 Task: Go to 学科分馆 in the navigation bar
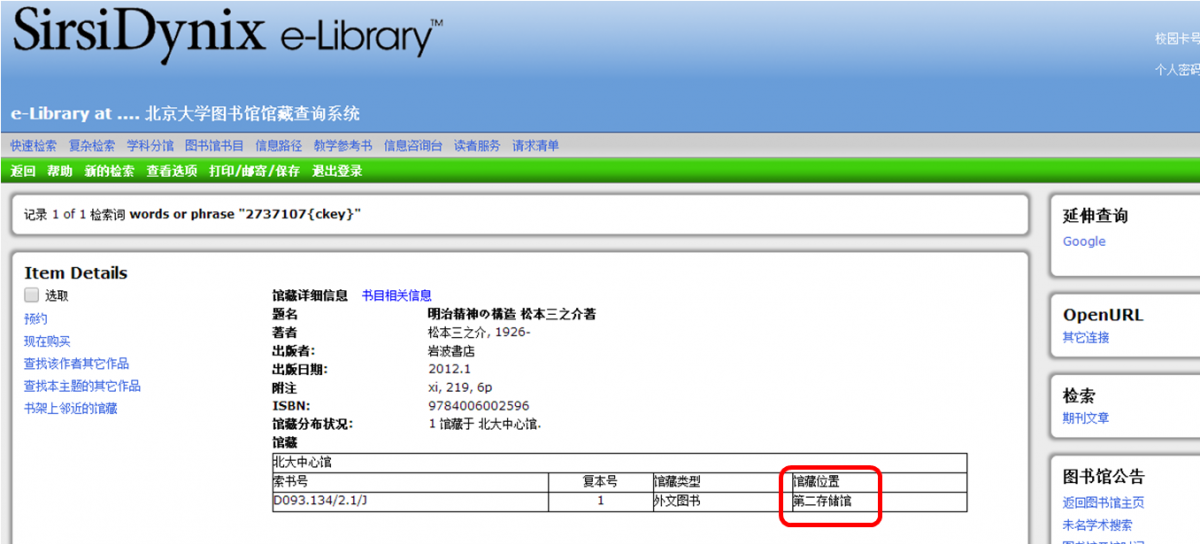pos(150,146)
